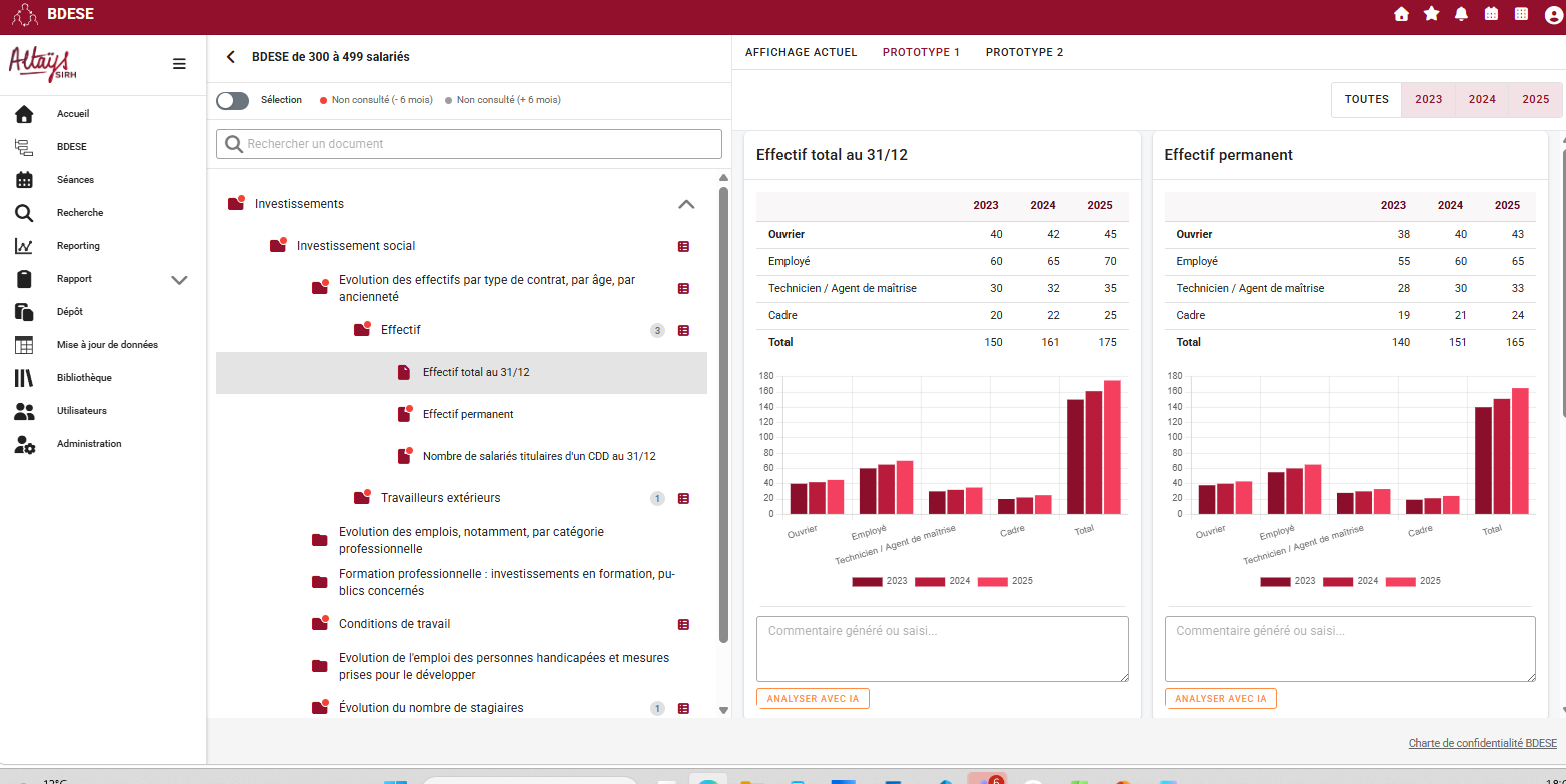
Task: Go back using the left arrow icon
Action: pyautogui.click(x=231, y=57)
